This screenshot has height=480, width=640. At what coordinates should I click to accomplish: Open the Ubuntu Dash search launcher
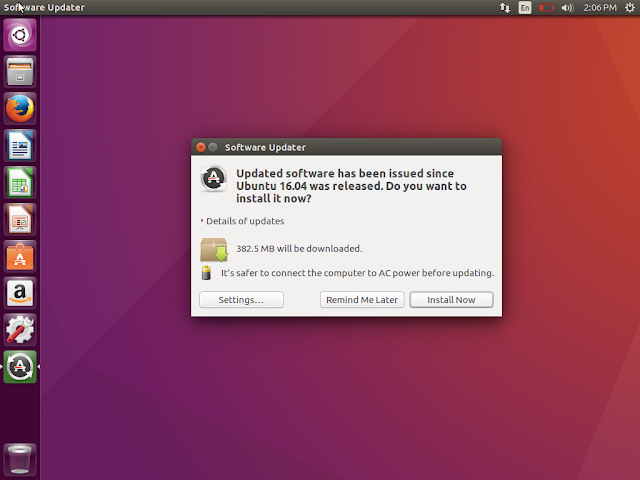(20, 35)
